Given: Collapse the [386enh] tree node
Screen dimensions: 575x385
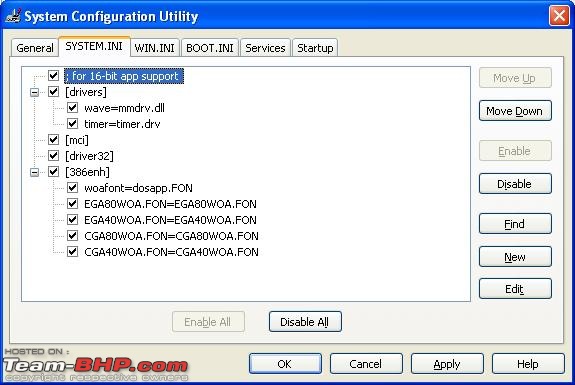Looking at the screenshot, I should pos(34,172).
